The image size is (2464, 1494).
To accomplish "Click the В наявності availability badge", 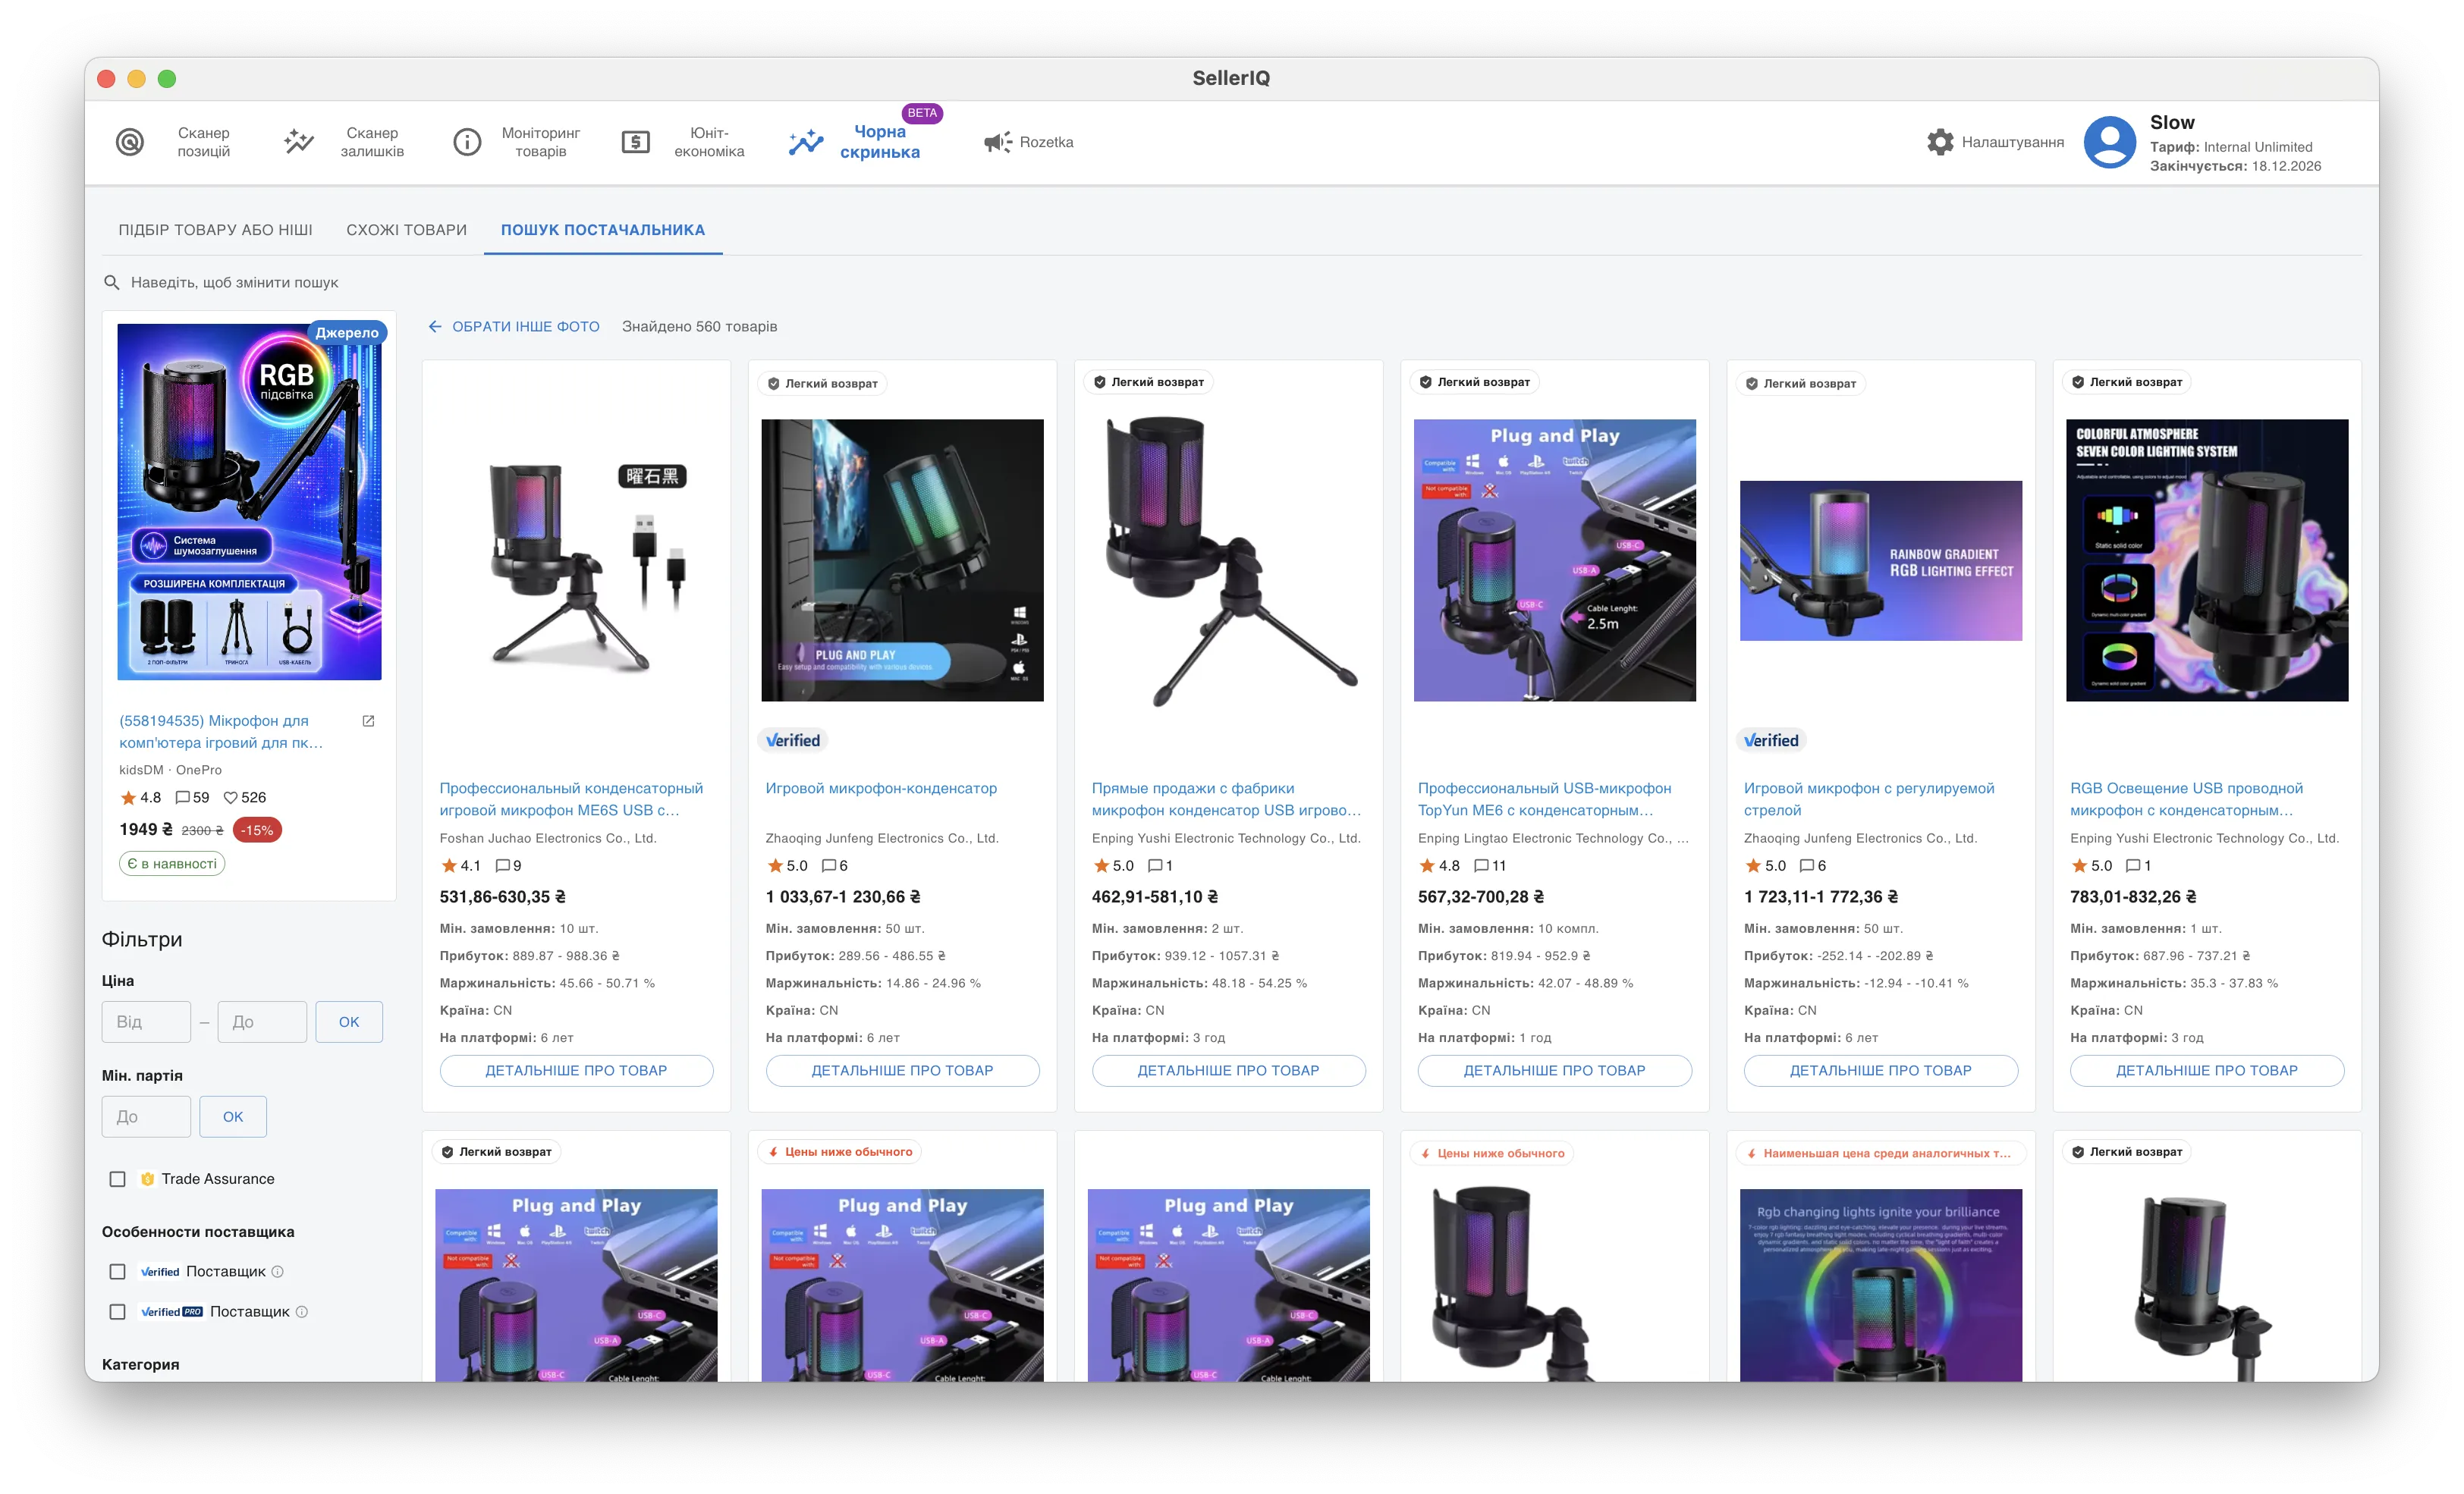I will [x=172, y=864].
